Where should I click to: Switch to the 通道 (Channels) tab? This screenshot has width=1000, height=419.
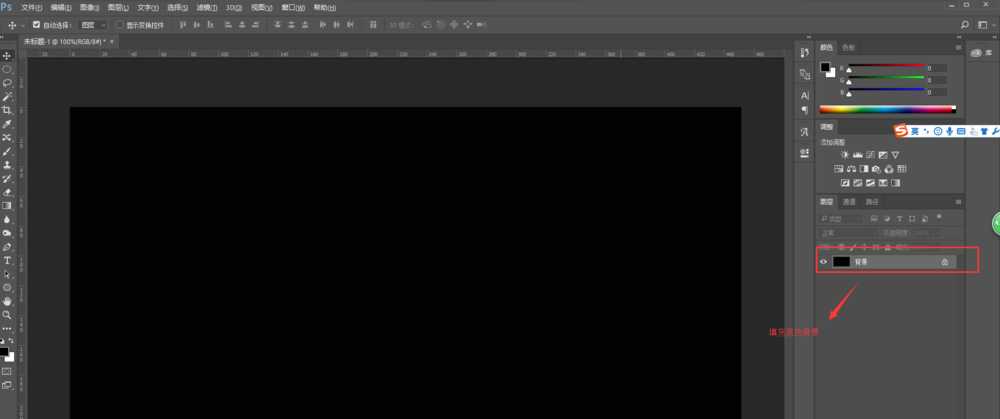(848, 202)
